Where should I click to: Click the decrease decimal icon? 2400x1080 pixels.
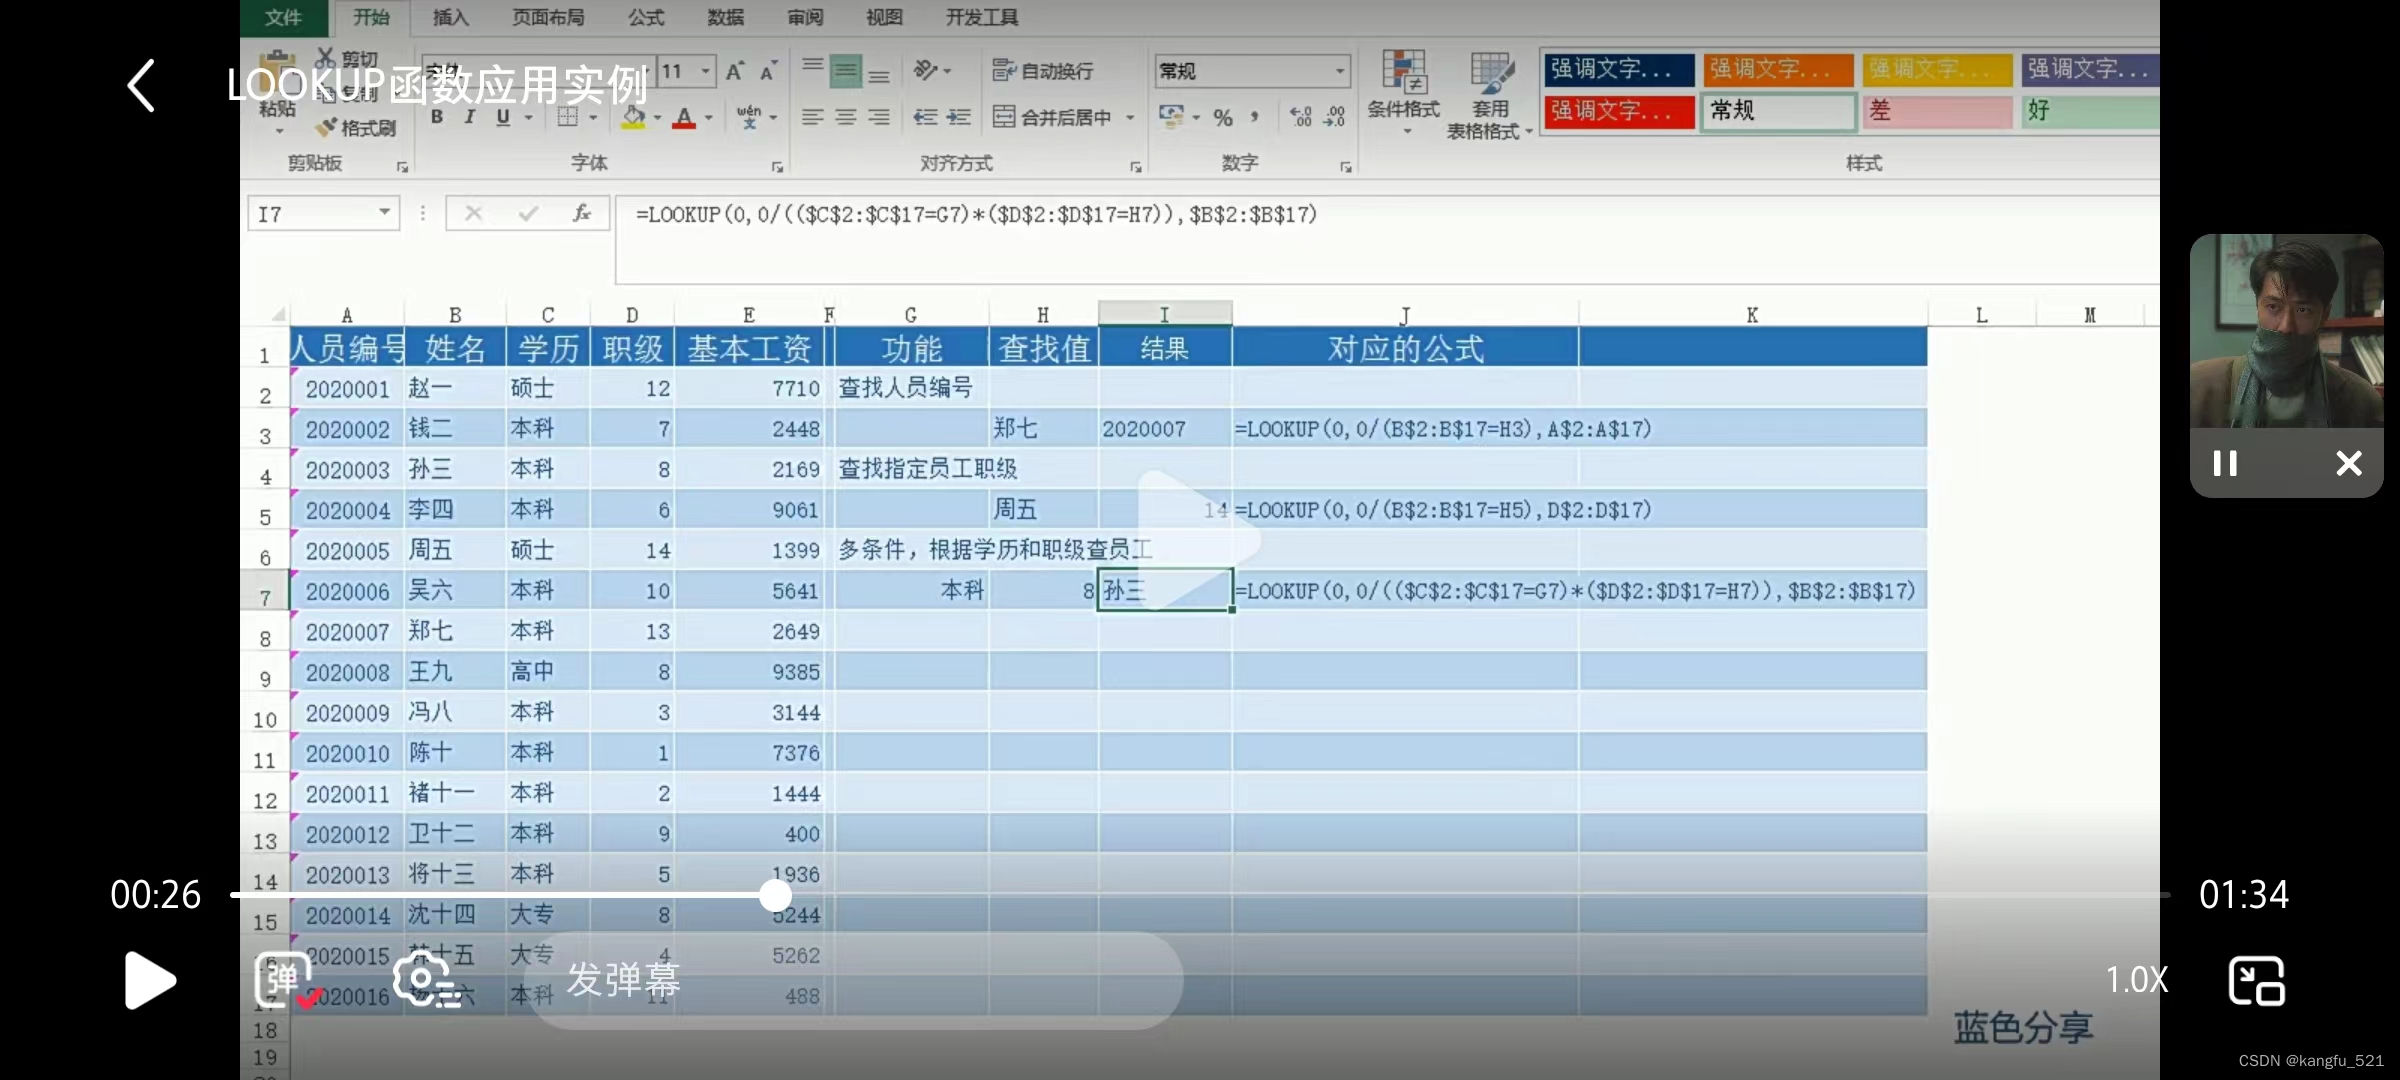pos(1334,117)
